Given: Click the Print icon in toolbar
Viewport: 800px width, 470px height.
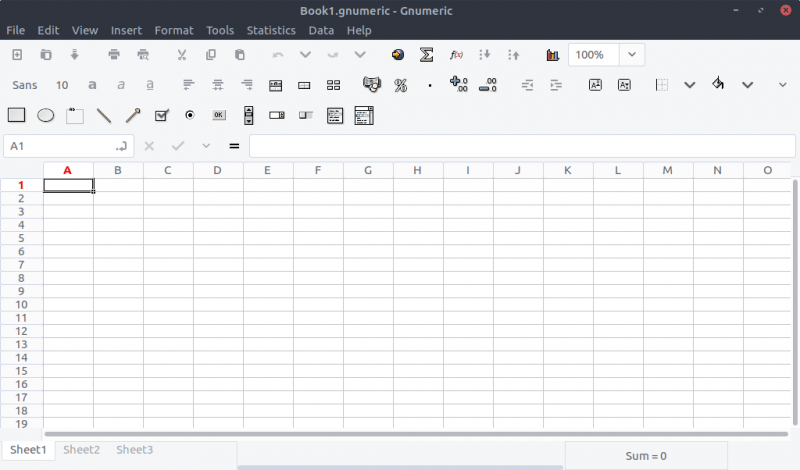Looking at the screenshot, I should pyautogui.click(x=114, y=55).
